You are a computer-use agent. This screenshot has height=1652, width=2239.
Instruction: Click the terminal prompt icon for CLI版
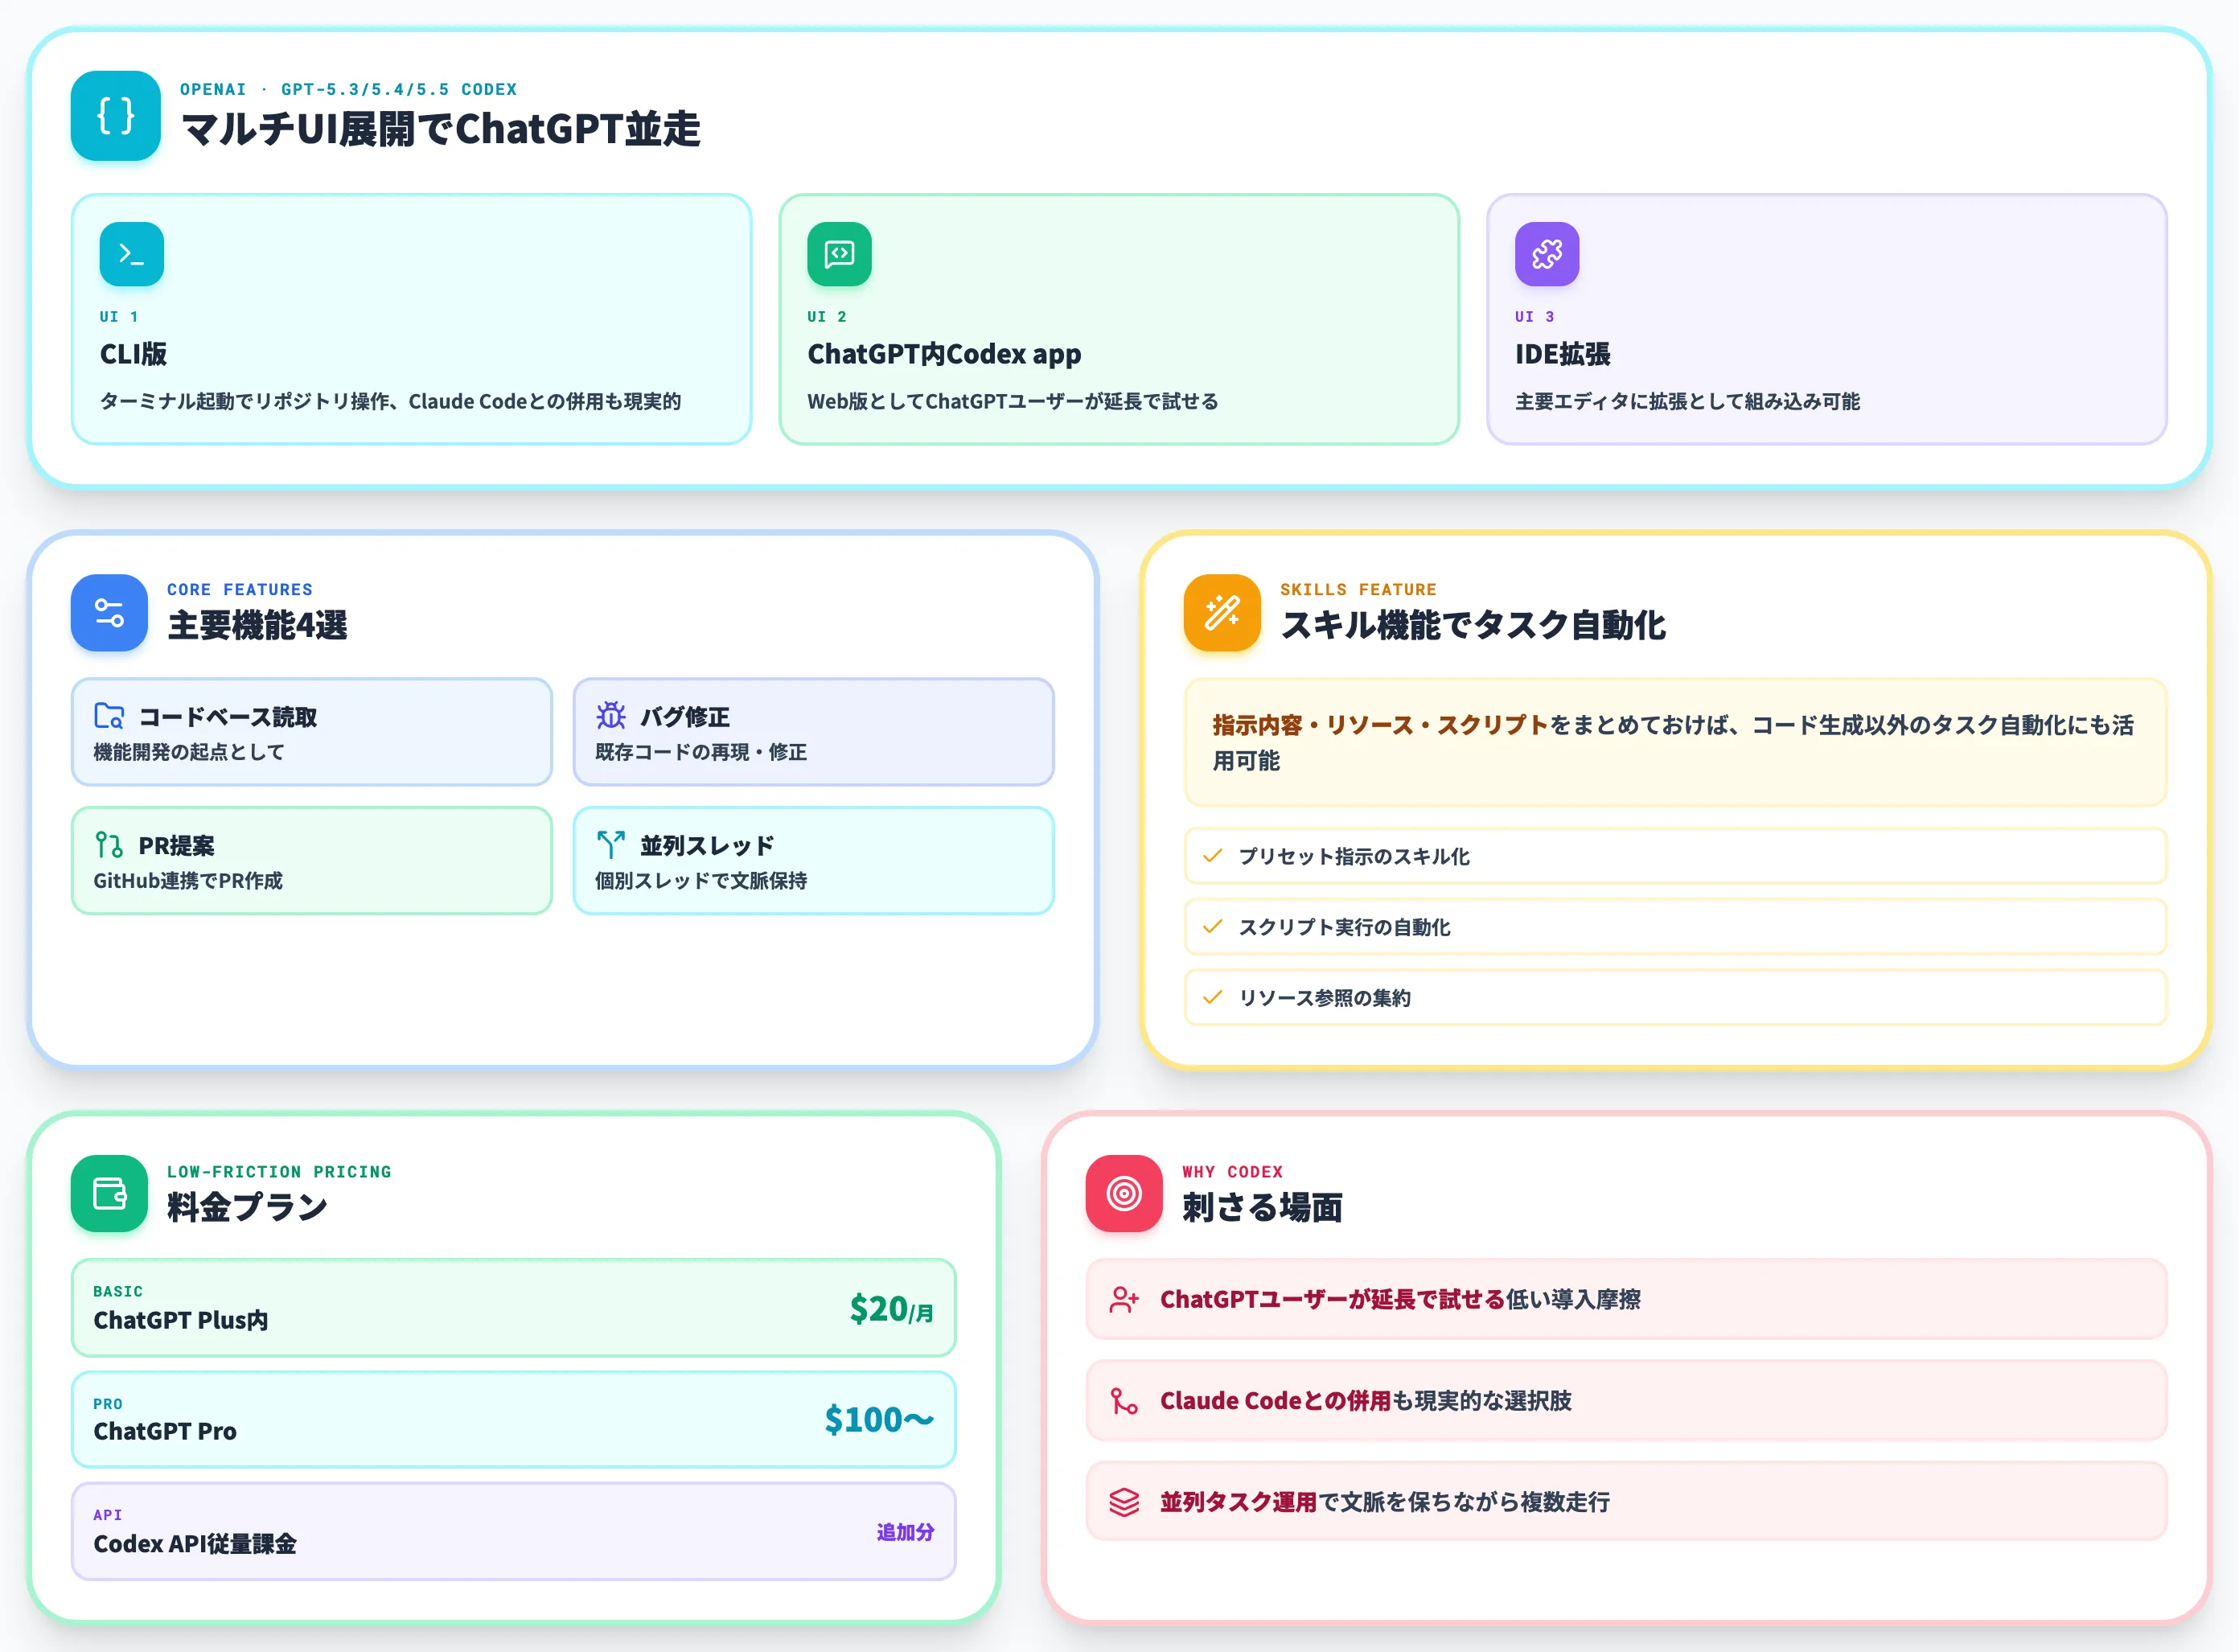tap(131, 254)
